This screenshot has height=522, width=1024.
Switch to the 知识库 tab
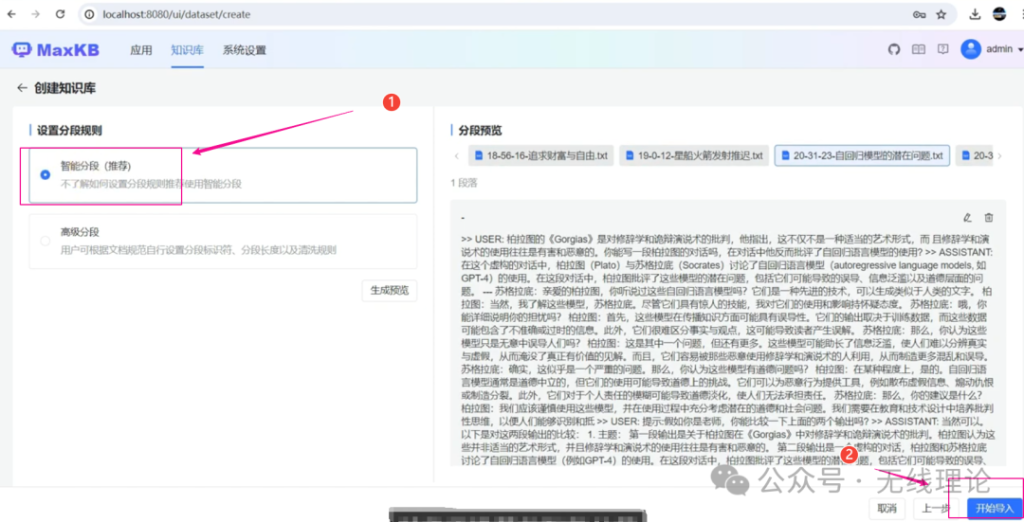(187, 50)
